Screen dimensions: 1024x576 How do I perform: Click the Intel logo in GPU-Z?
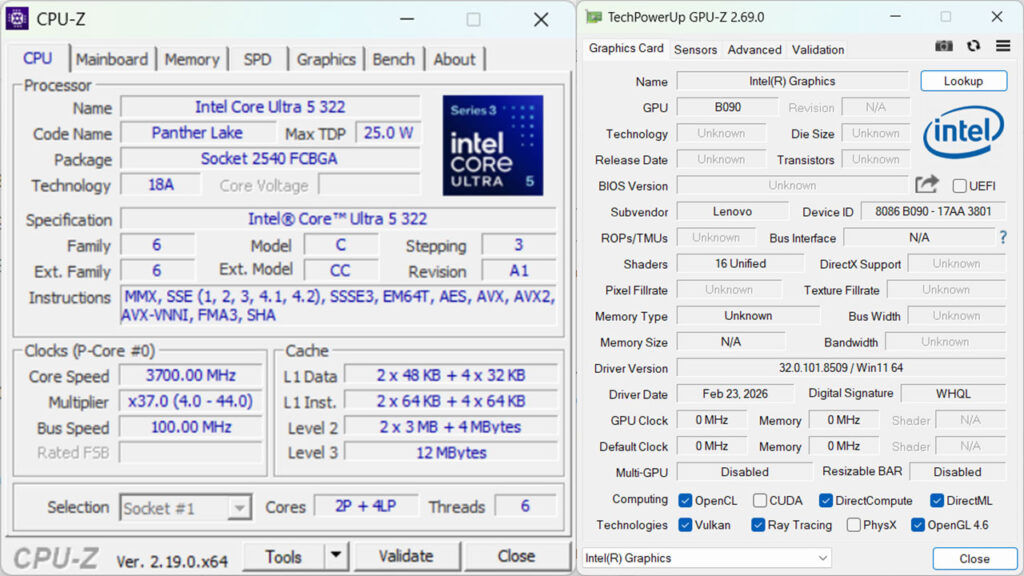(963, 132)
